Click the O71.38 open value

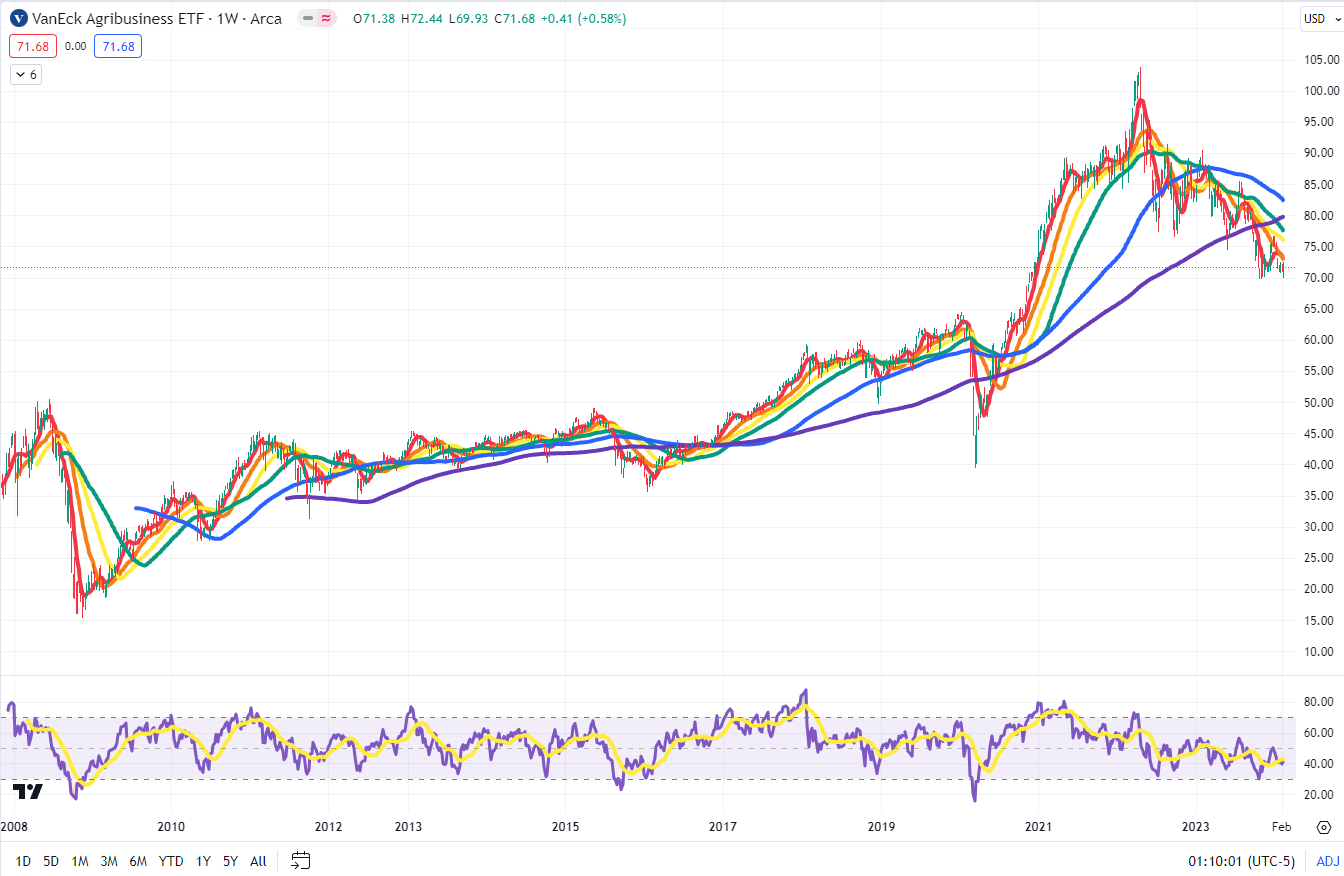(373, 18)
